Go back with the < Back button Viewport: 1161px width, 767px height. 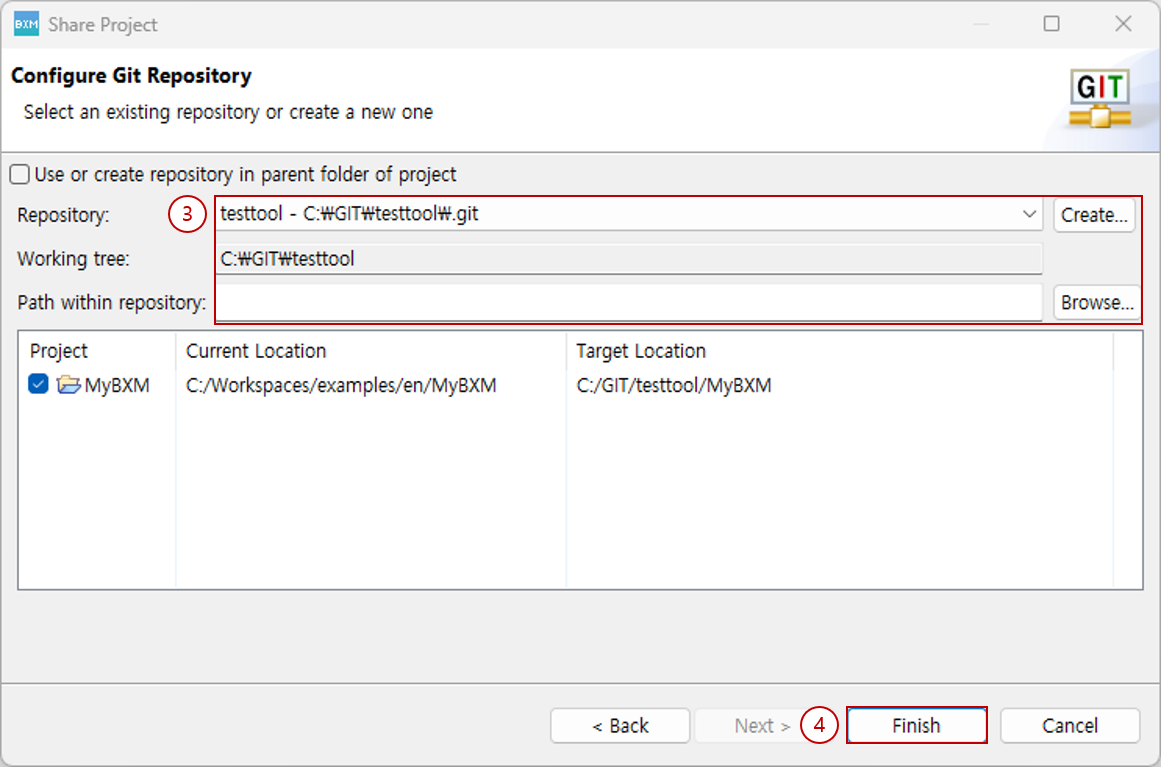(x=620, y=726)
